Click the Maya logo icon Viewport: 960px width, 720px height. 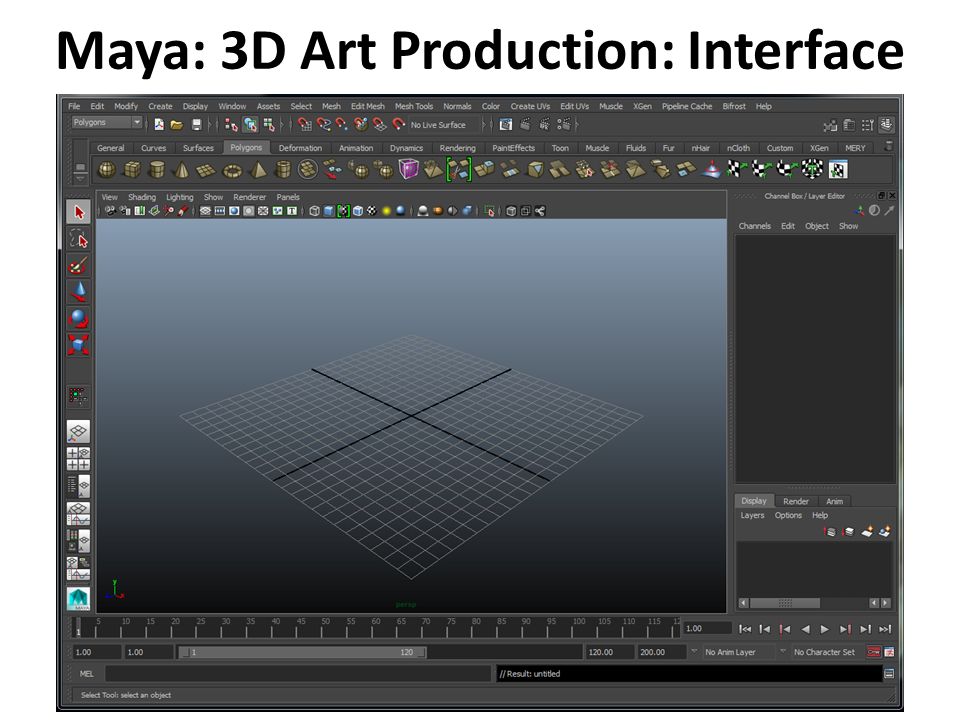click(78, 599)
